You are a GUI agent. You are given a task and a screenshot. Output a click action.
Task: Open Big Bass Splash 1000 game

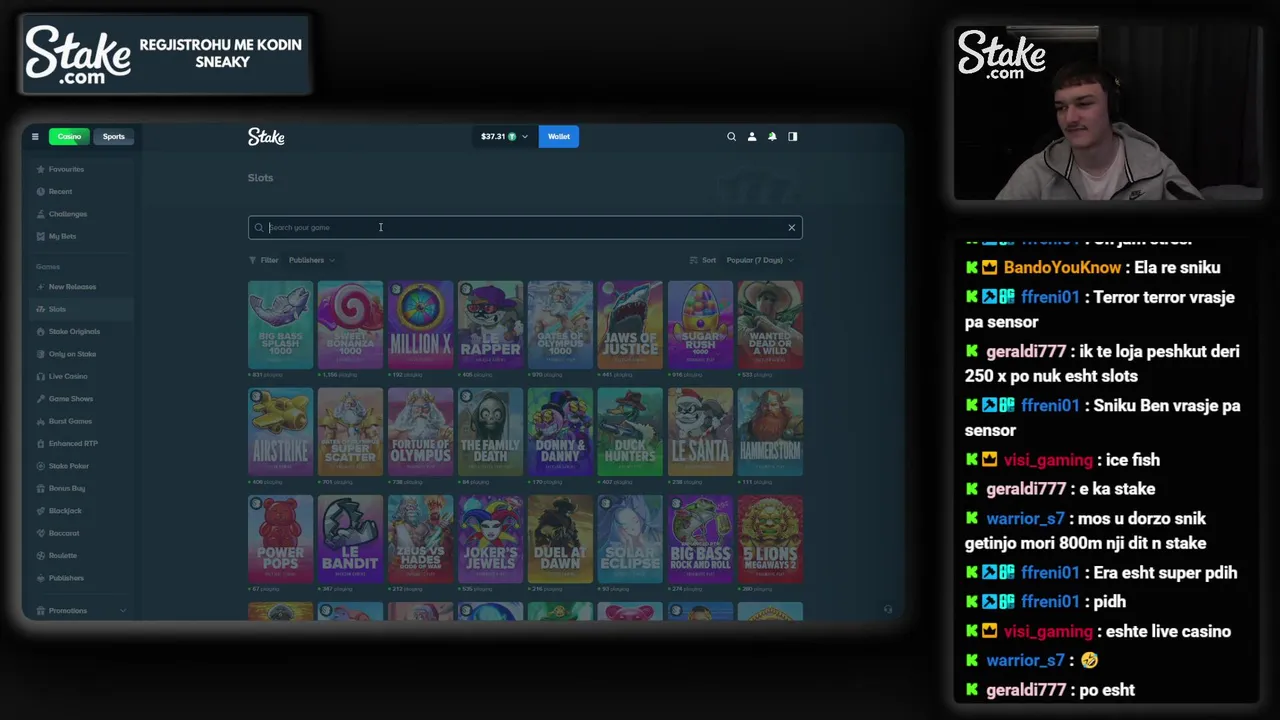point(280,325)
